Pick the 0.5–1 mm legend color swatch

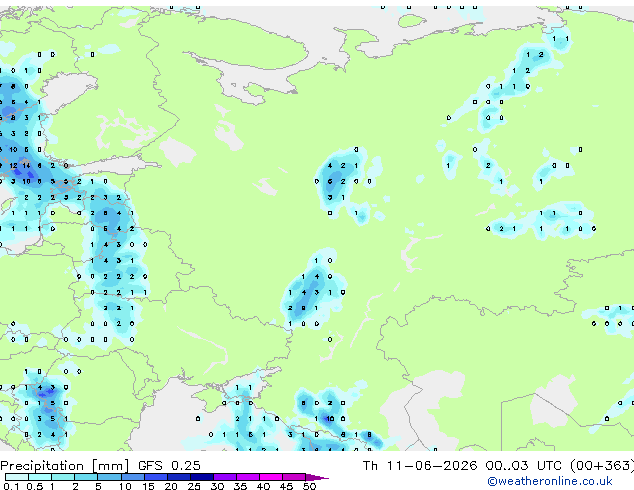(x=40, y=477)
